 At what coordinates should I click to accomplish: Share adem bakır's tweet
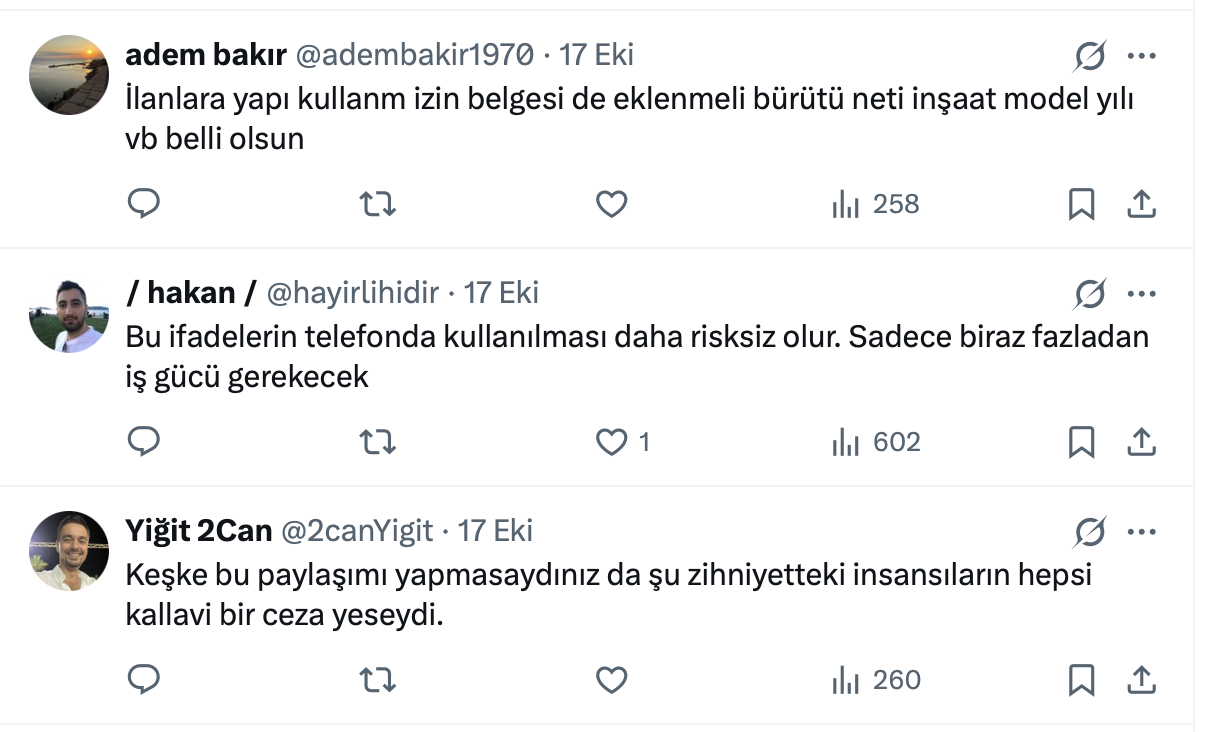(x=1141, y=204)
